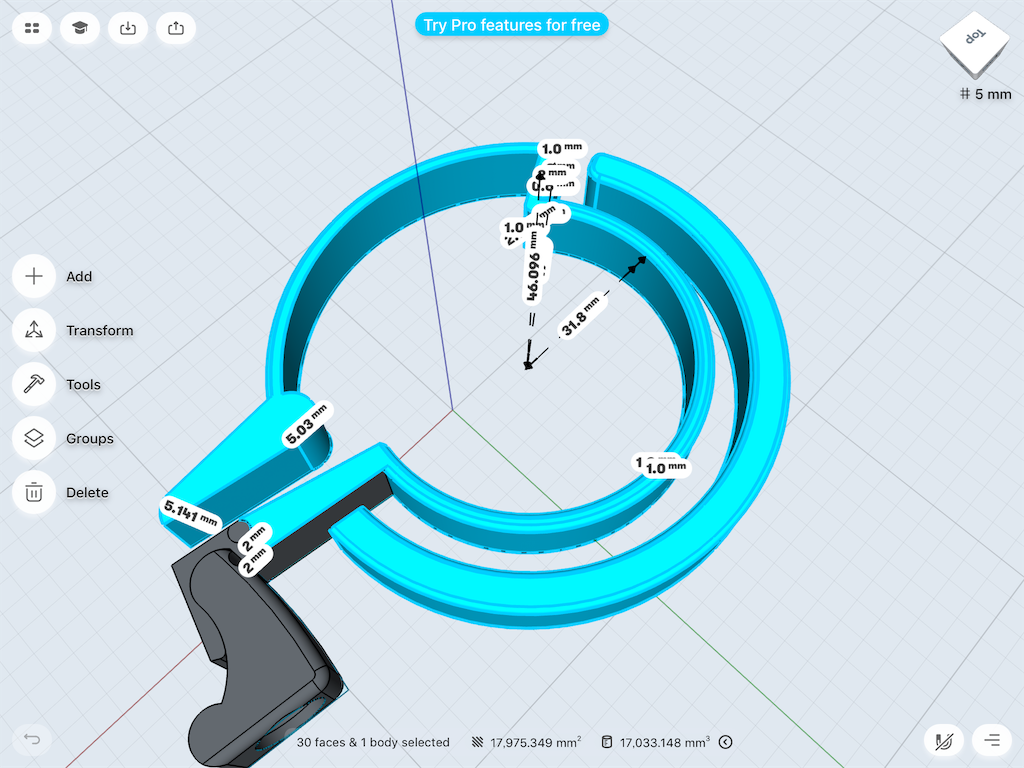This screenshot has height=768, width=1024.
Task: Click the import download icon
Action: click(128, 28)
